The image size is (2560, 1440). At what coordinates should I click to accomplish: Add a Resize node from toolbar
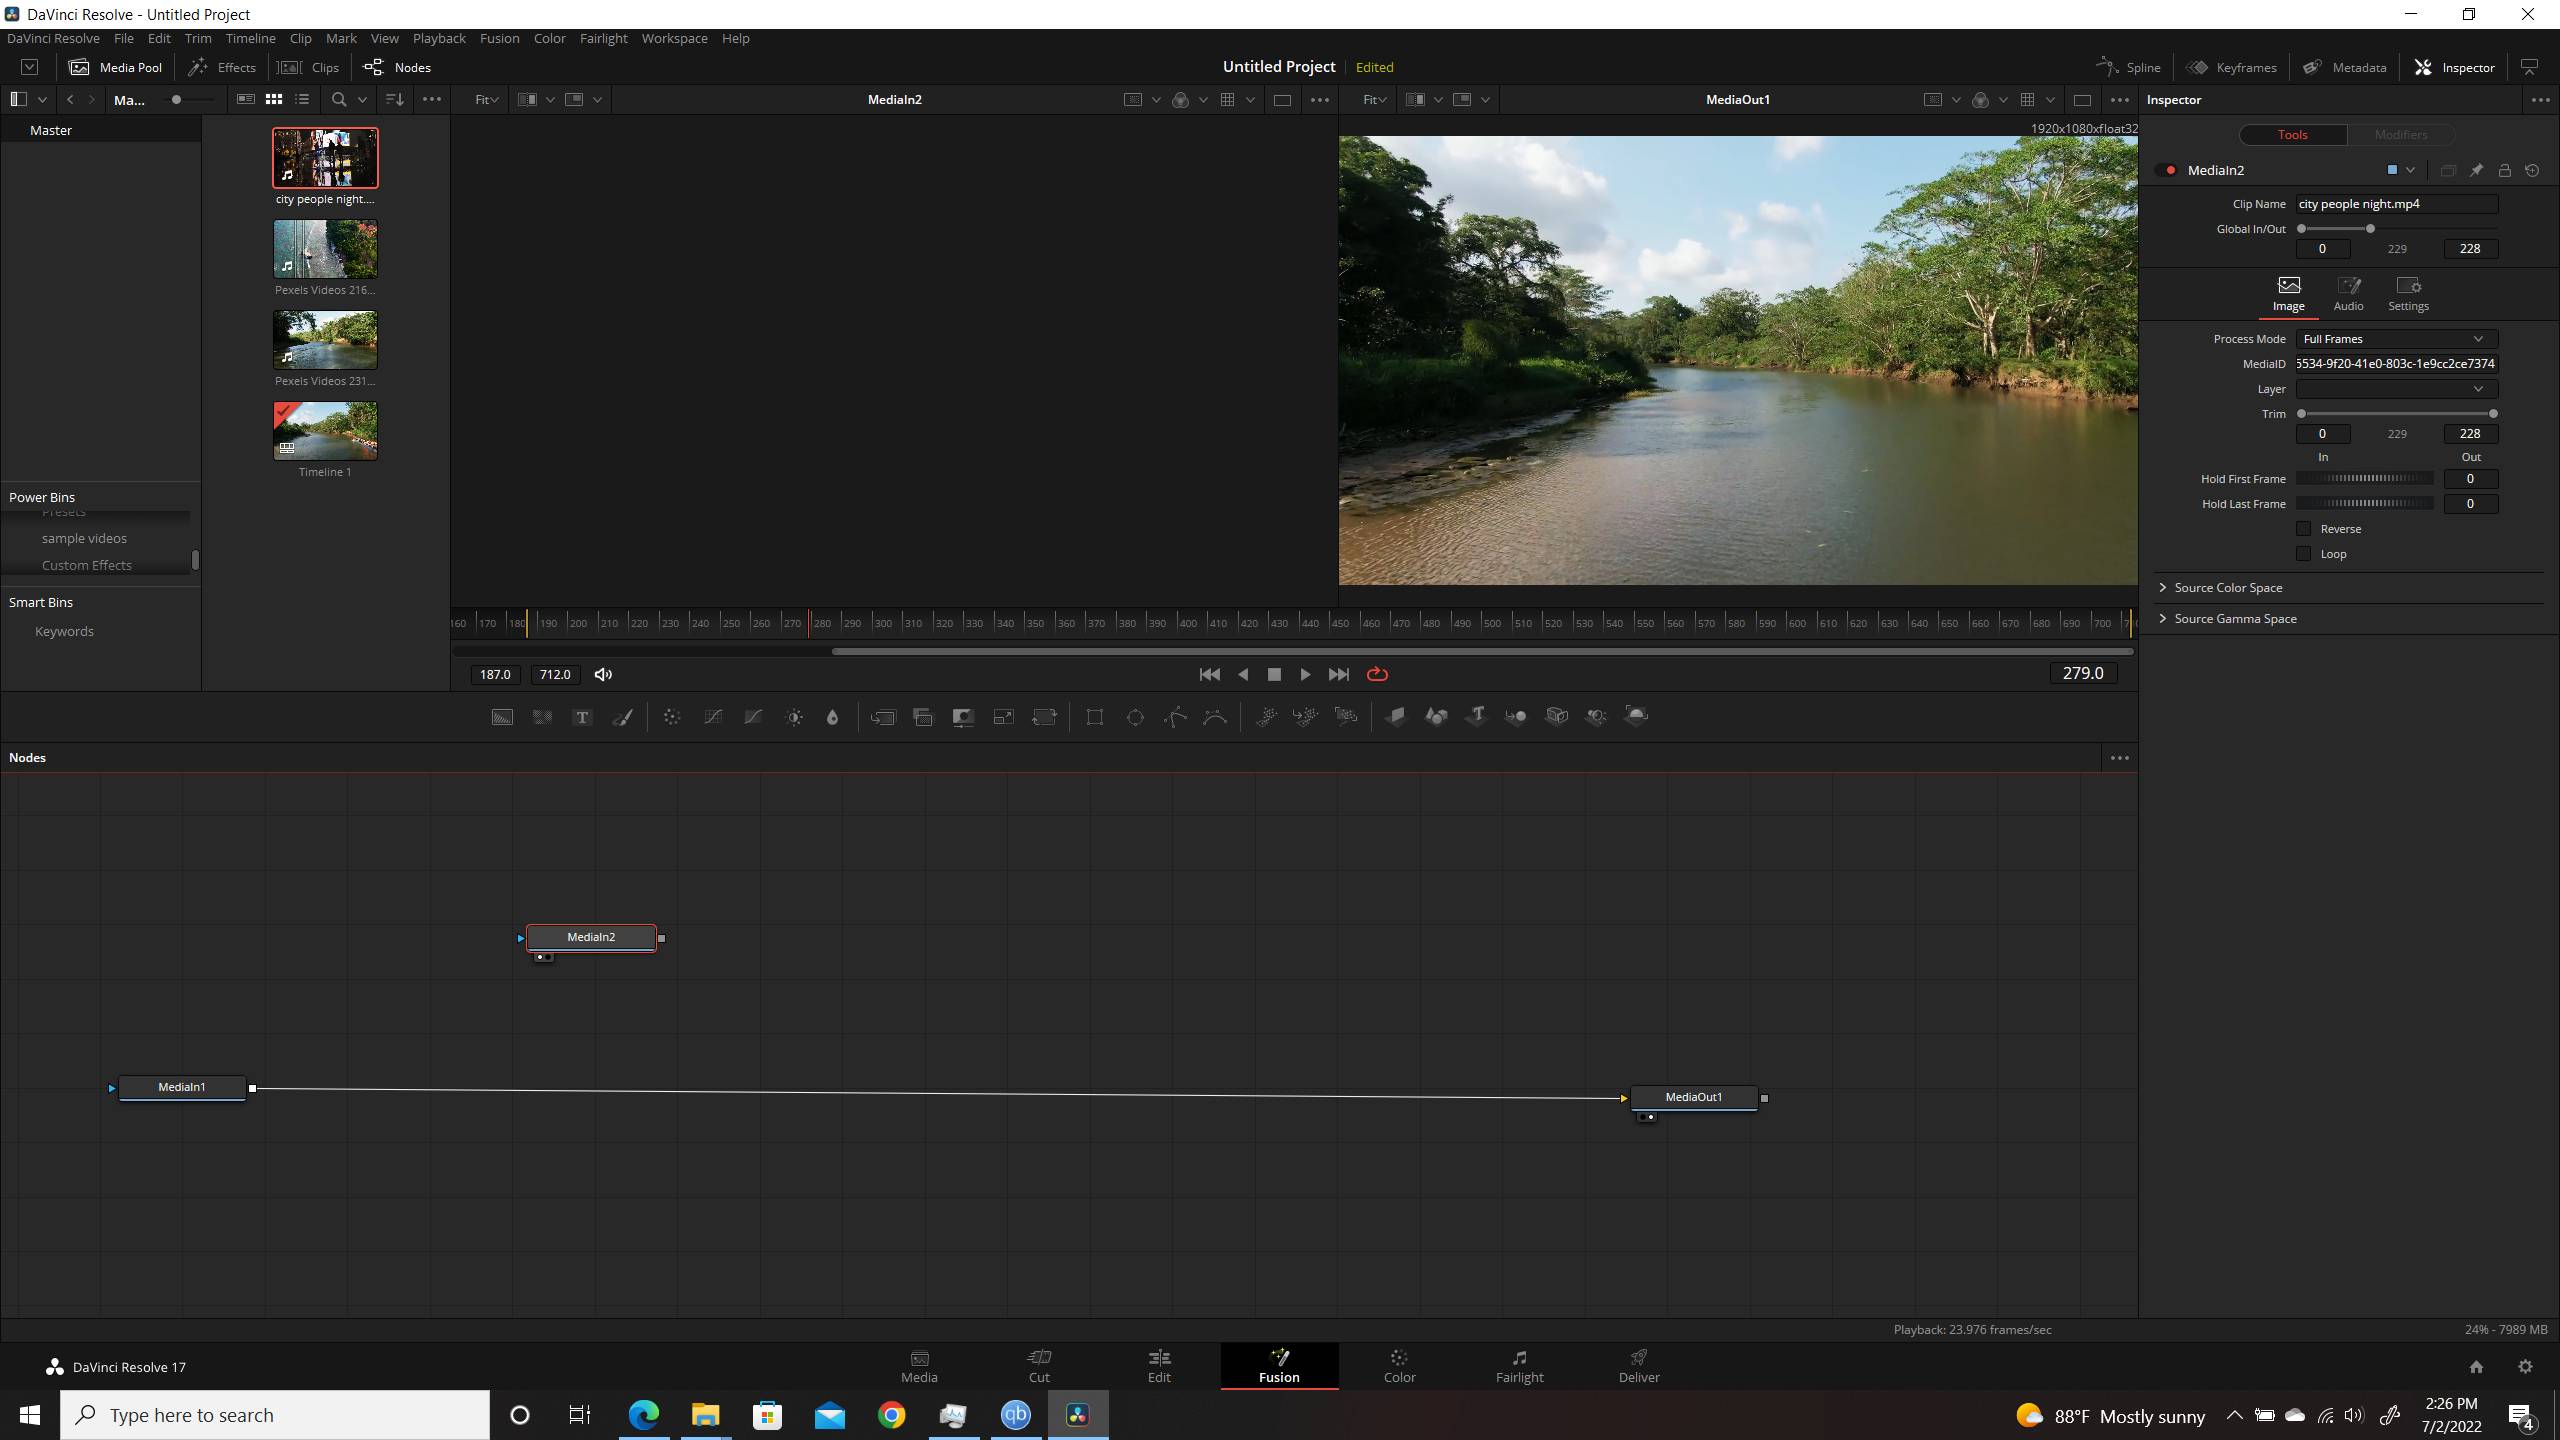[x=1003, y=716]
